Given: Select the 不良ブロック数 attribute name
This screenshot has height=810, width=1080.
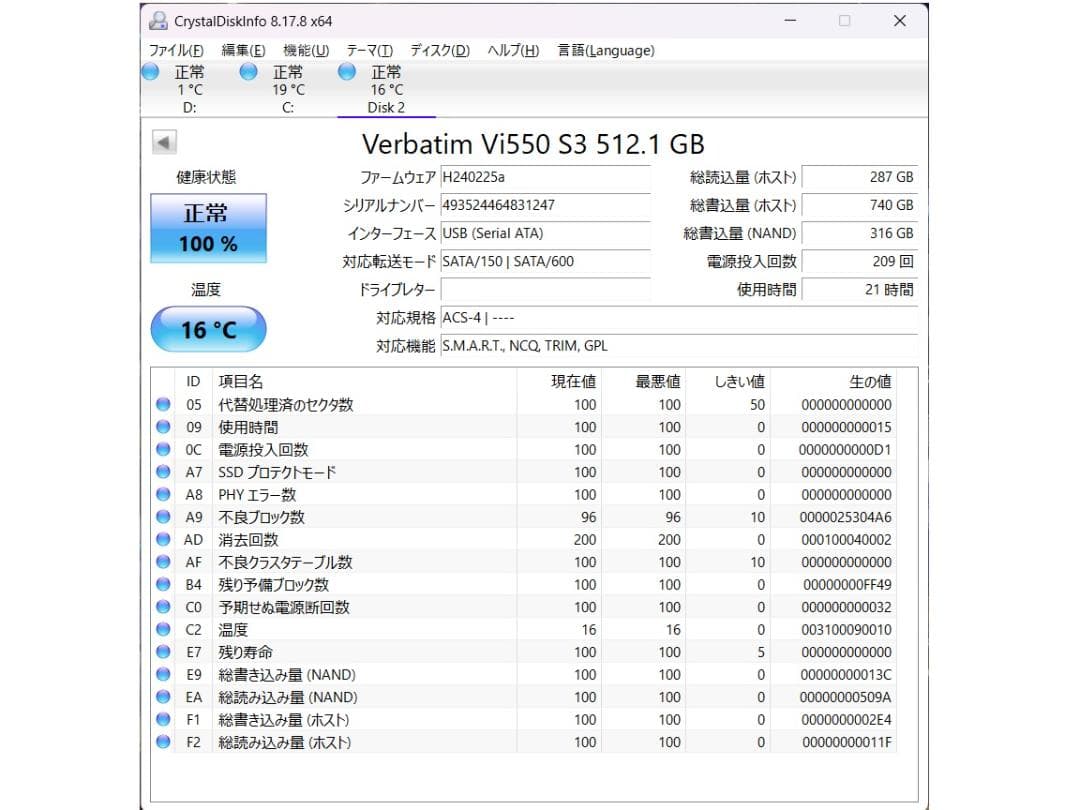Looking at the screenshot, I should click(261, 517).
